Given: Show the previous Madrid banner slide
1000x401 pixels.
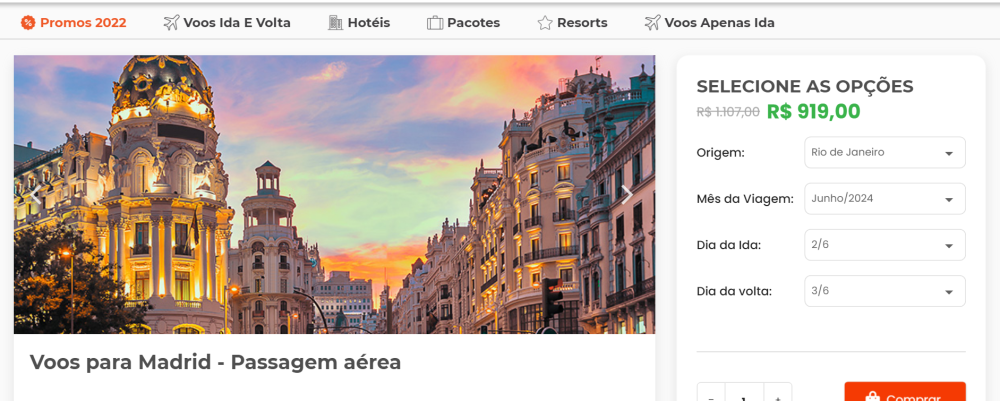Looking at the screenshot, I should click(x=34, y=195).
